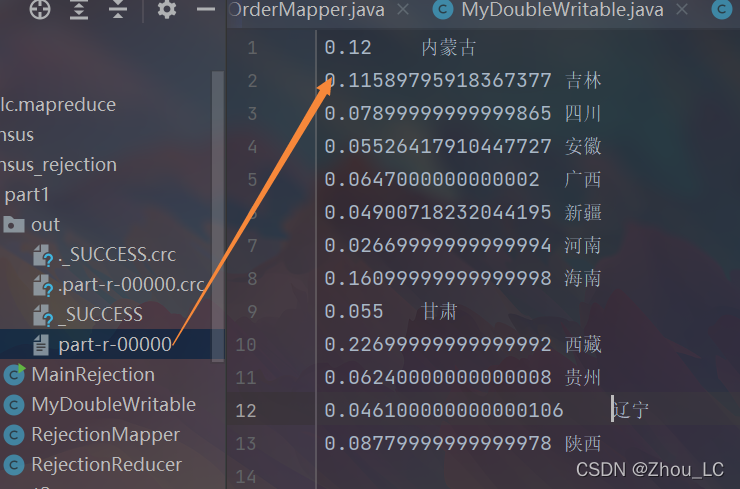
Task: Click the value 0.16099999999999998
Action: pyautogui.click(x=438, y=278)
